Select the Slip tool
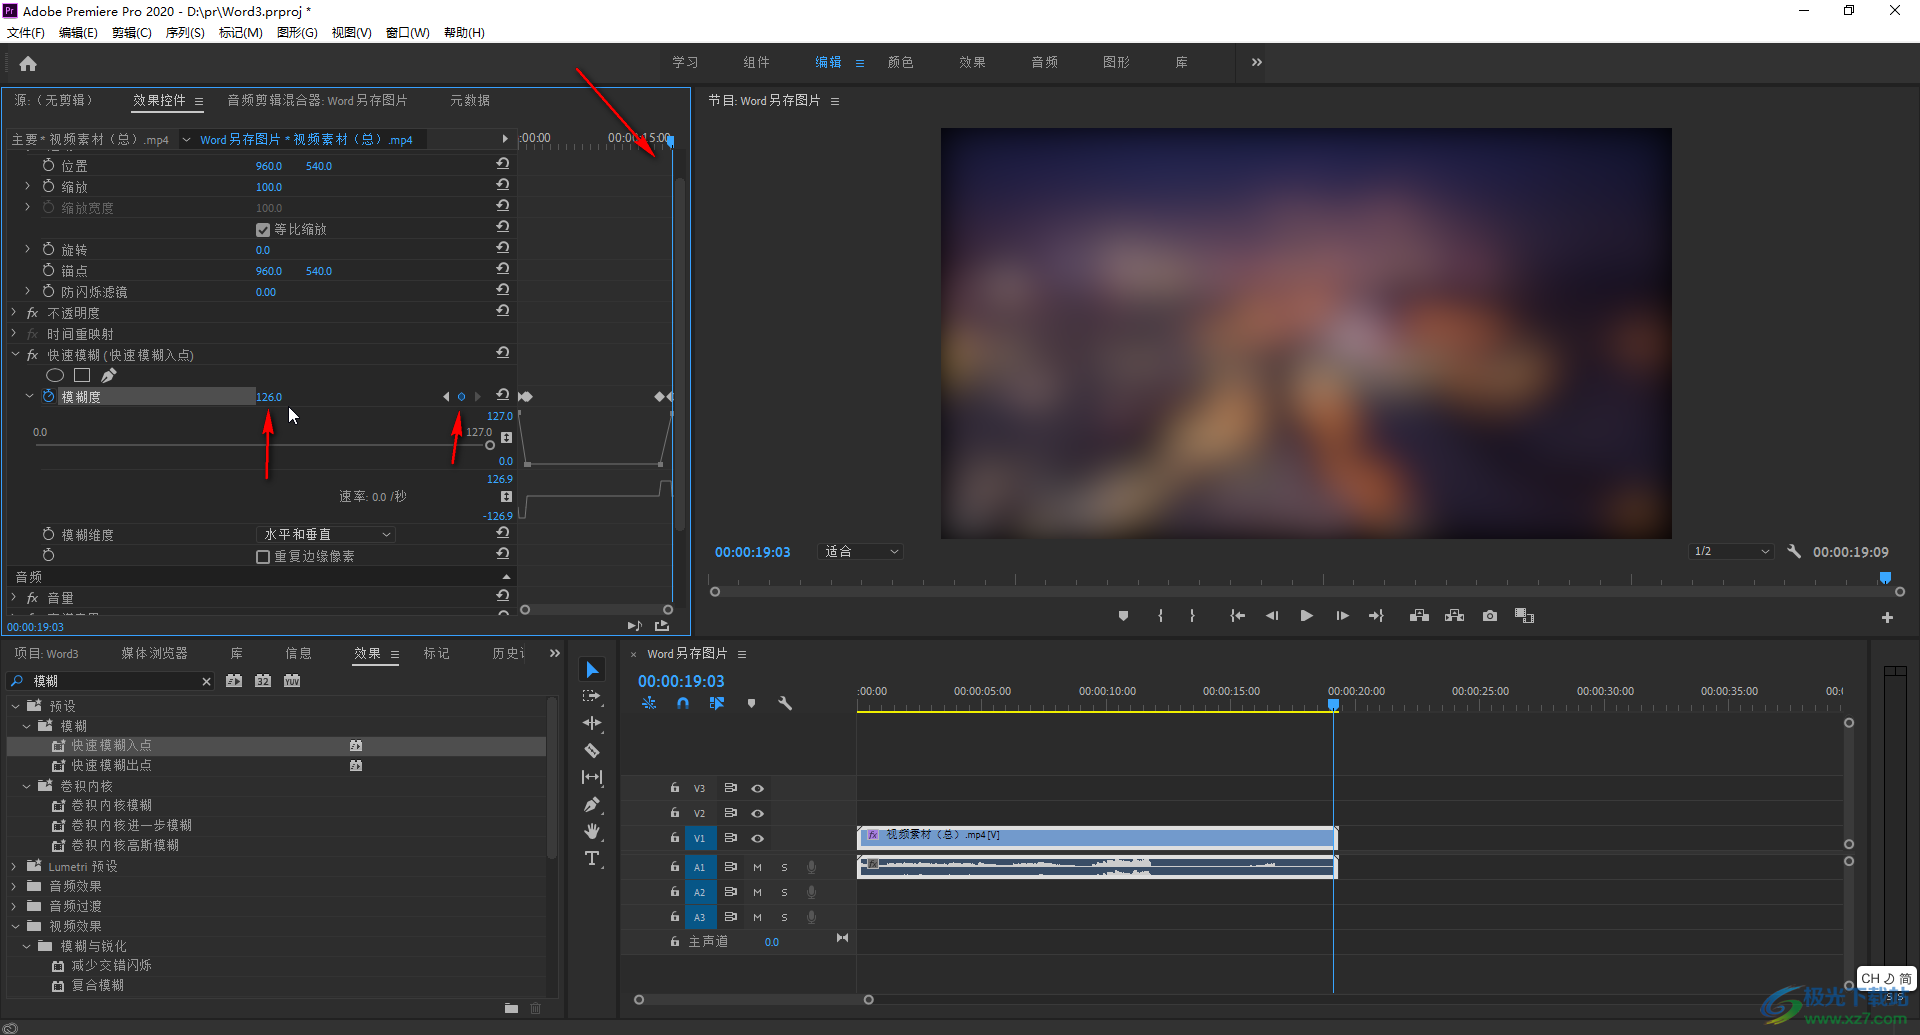The height and width of the screenshot is (1035, 1920). [592, 777]
